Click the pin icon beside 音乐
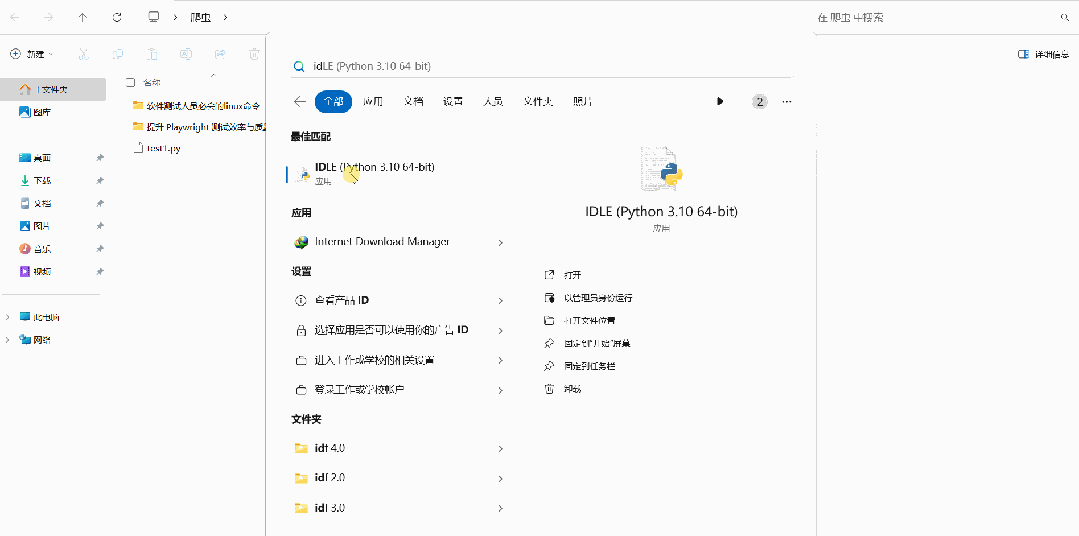 click(x=100, y=248)
